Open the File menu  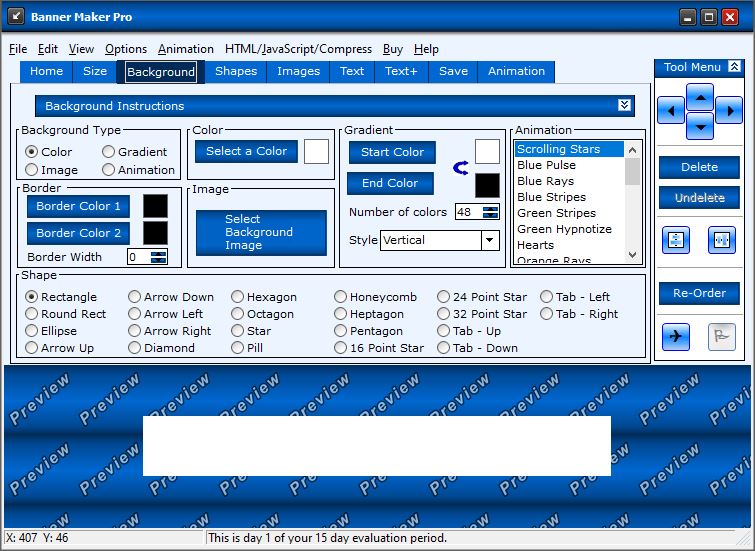18,49
